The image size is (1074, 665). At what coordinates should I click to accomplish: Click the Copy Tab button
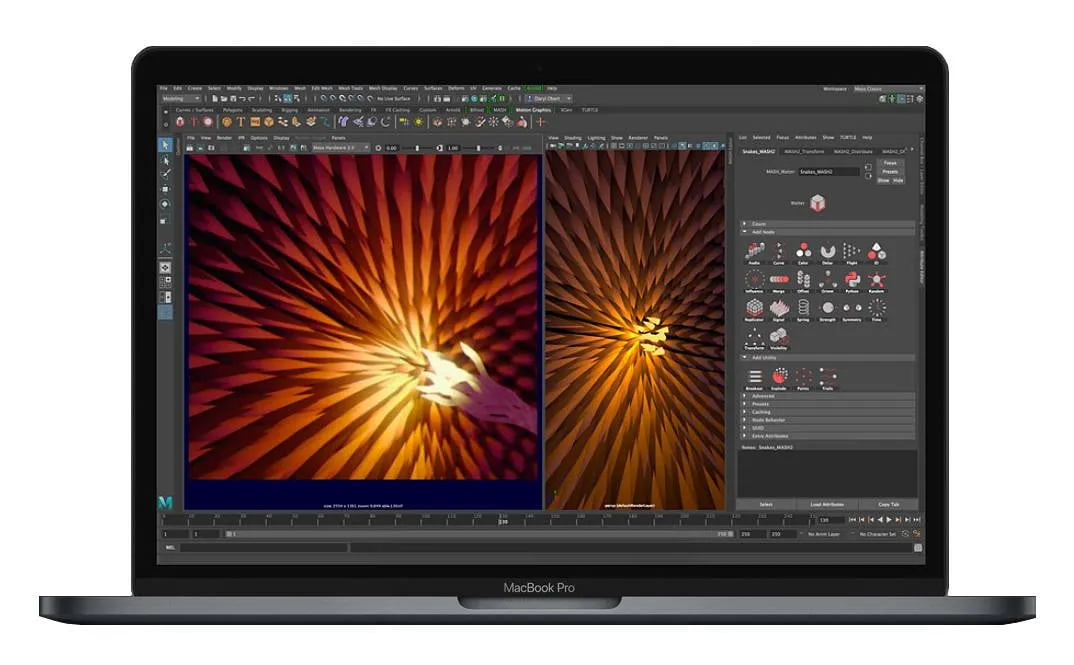pyautogui.click(x=888, y=505)
